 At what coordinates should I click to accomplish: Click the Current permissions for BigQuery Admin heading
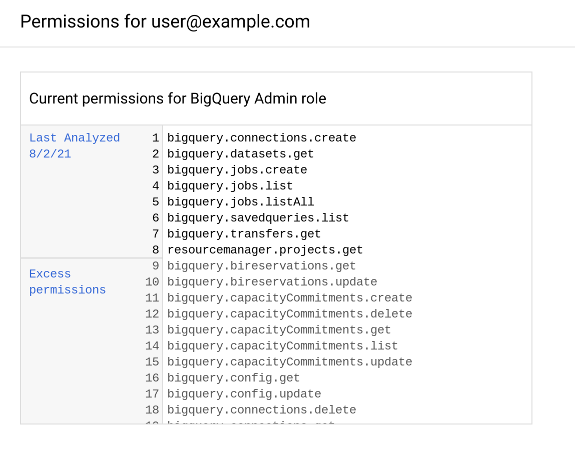click(177, 99)
